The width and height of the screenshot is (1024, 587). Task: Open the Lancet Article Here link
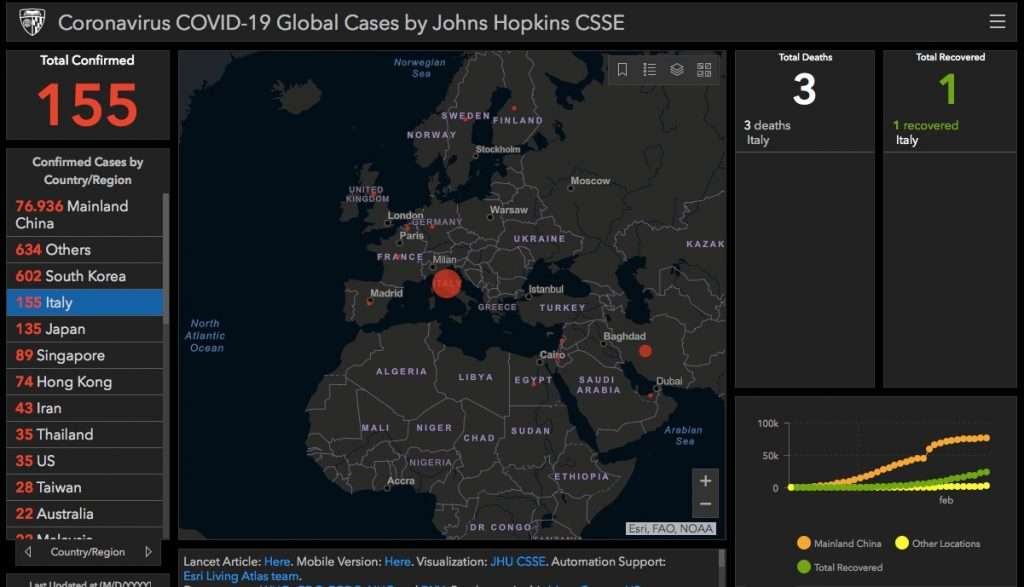tap(277, 562)
